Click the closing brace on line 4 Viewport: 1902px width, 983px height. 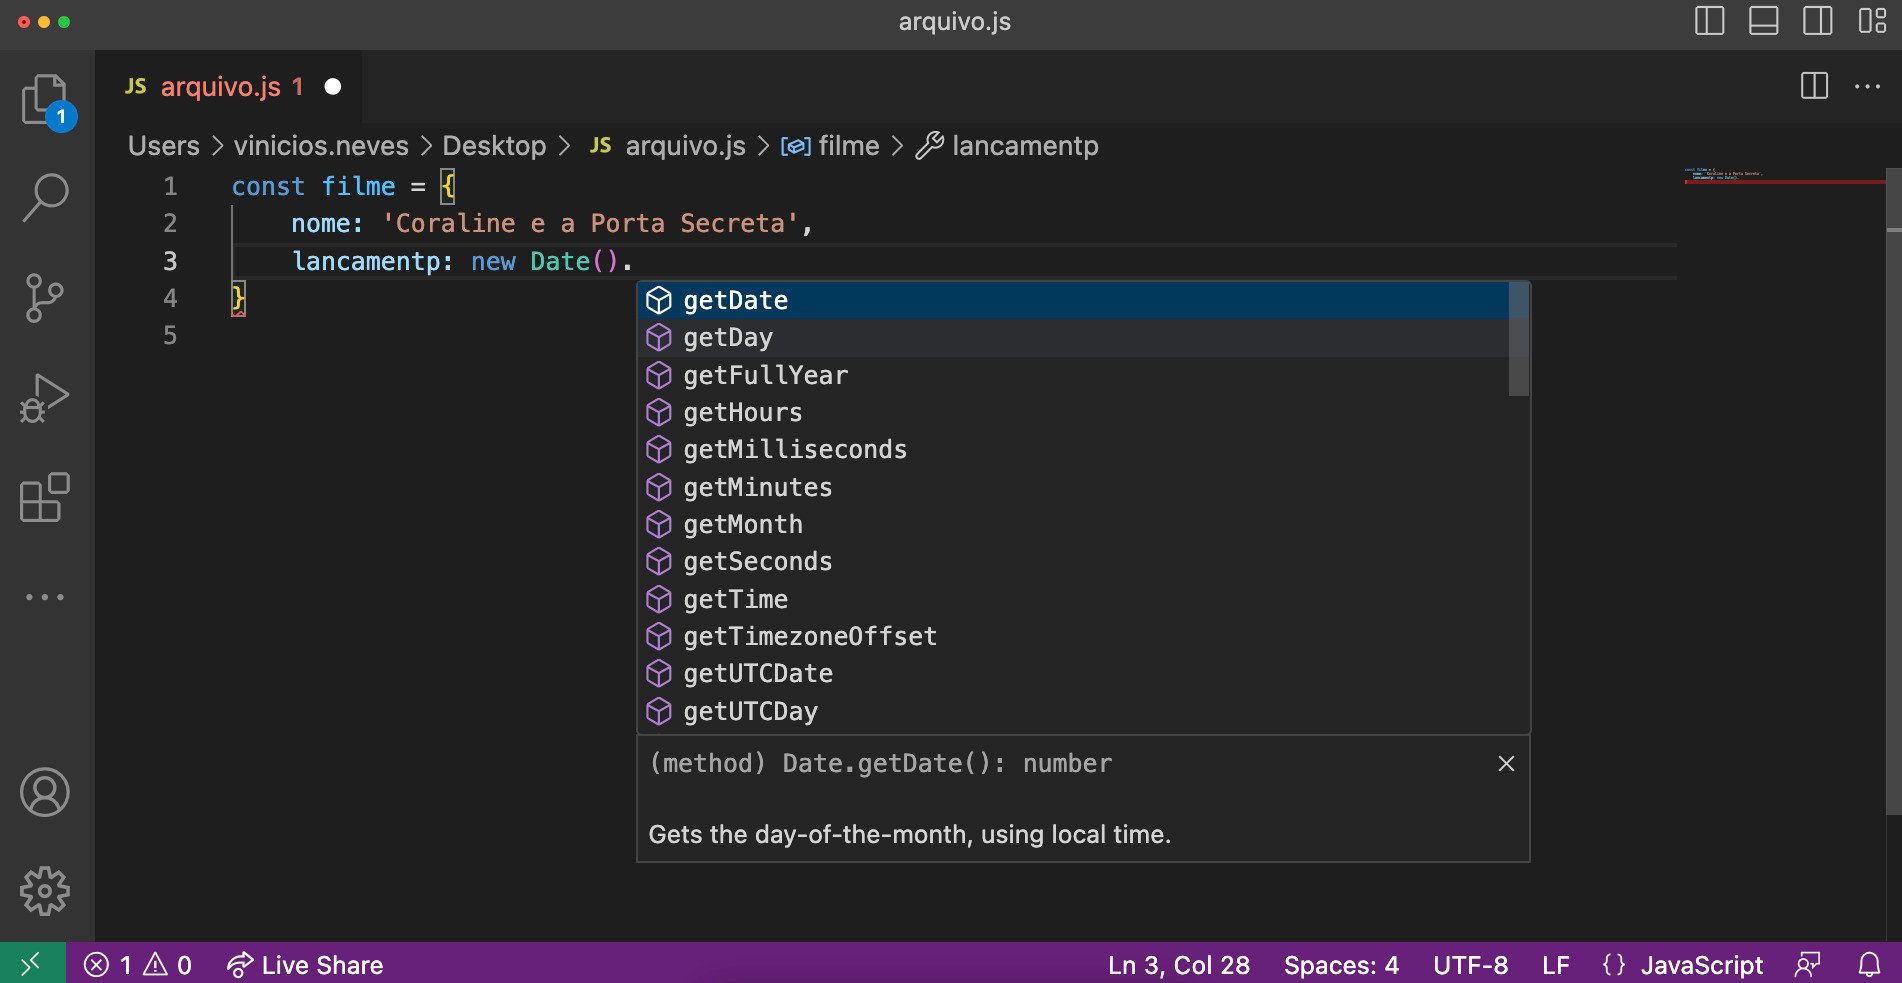[x=238, y=298]
